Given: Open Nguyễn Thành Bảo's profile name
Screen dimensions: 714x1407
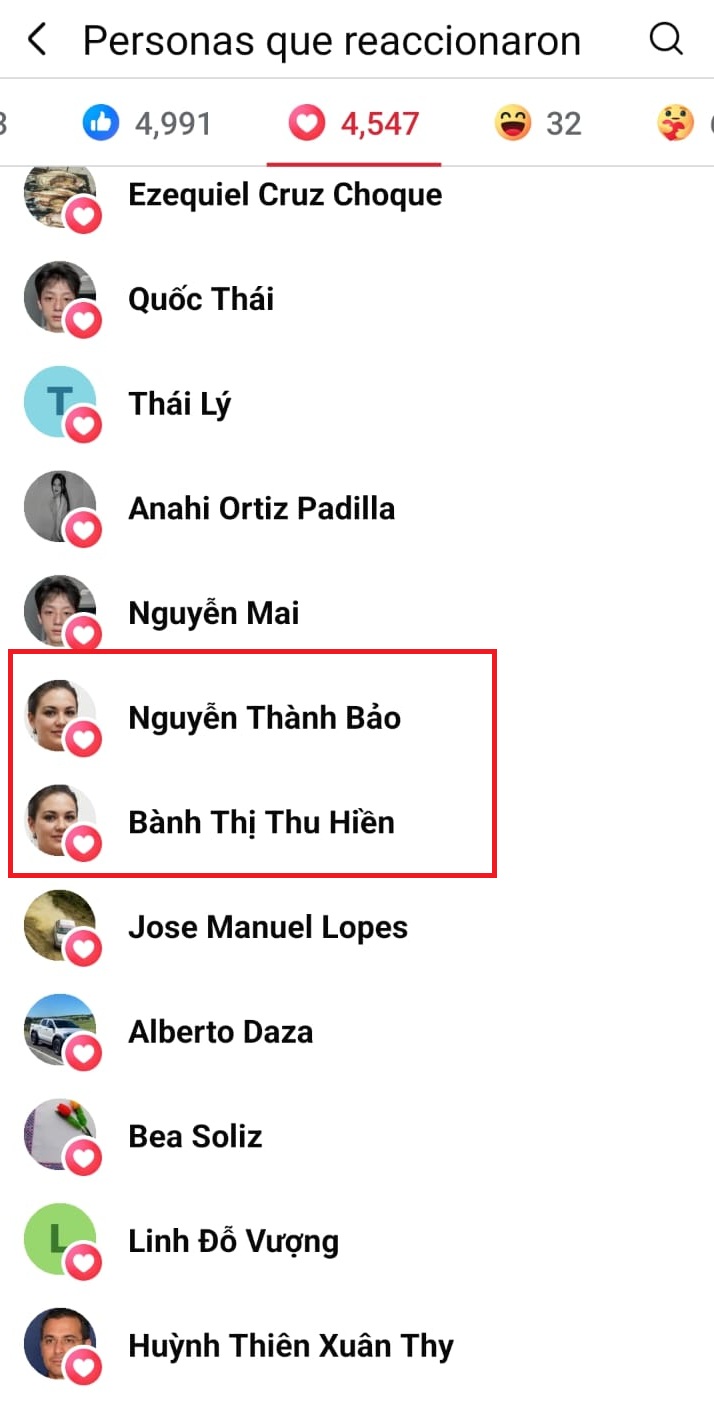Looking at the screenshot, I should click(265, 717).
